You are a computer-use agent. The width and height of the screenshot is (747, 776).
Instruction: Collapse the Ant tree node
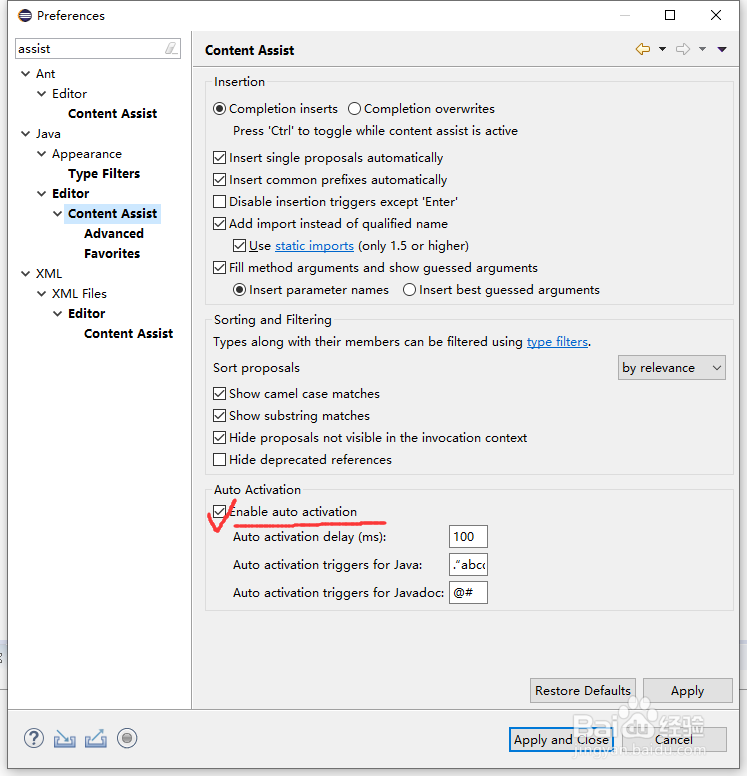pyautogui.click(x=25, y=74)
